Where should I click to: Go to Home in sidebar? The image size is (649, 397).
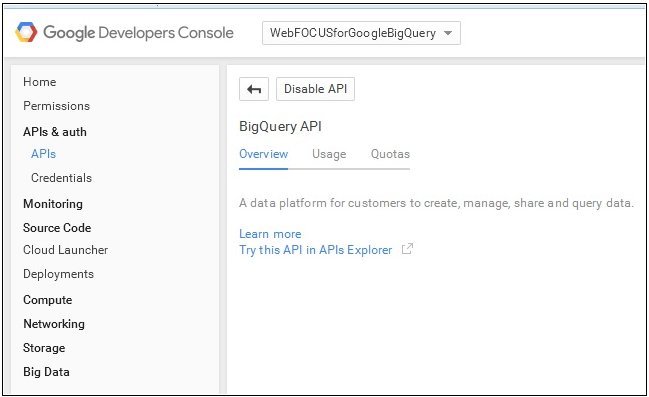[x=39, y=82]
